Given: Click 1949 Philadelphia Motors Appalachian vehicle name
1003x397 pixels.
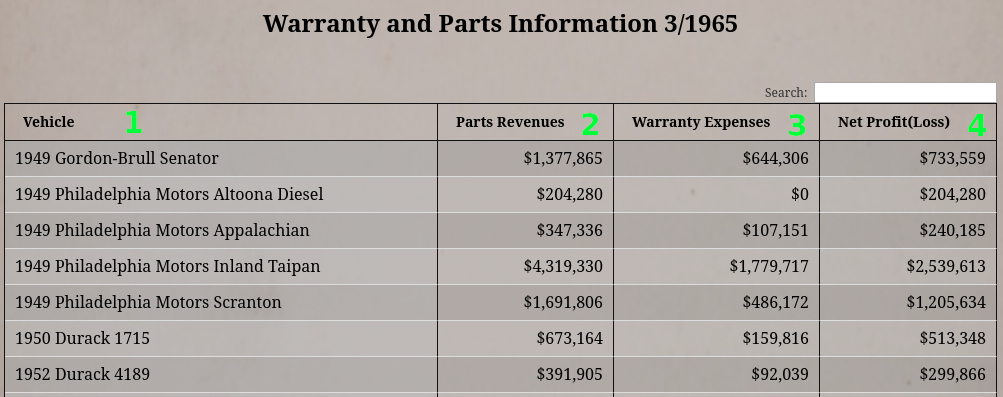Looking at the screenshot, I should click(162, 230).
